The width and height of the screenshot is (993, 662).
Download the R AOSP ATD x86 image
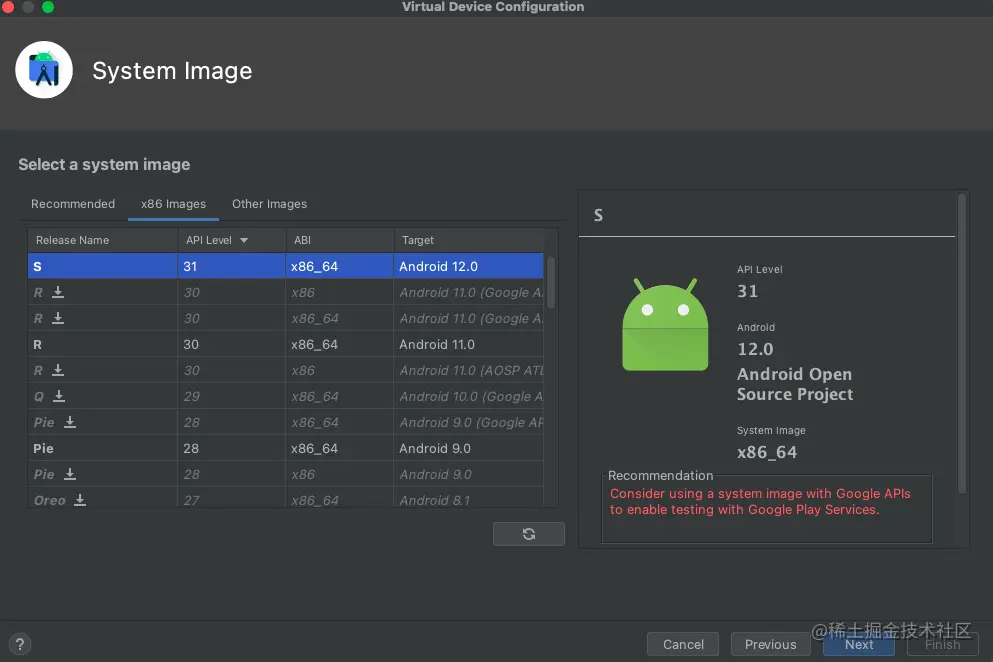tap(58, 370)
